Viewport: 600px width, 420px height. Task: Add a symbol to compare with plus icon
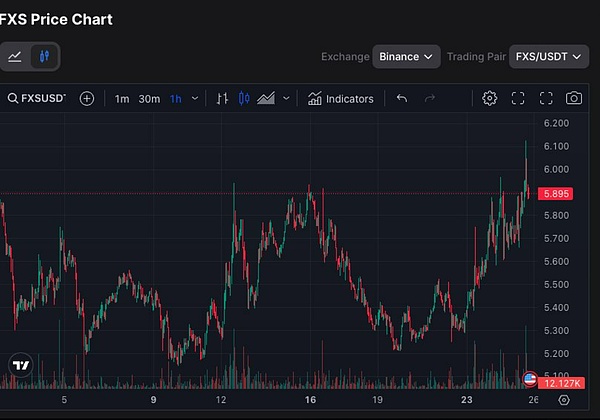click(87, 98)
